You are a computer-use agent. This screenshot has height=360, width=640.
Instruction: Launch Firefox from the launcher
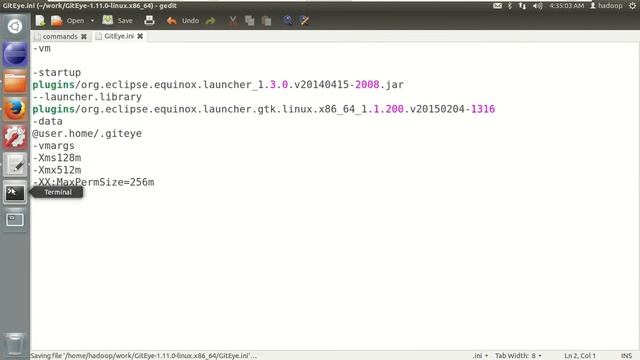point(15,109)
